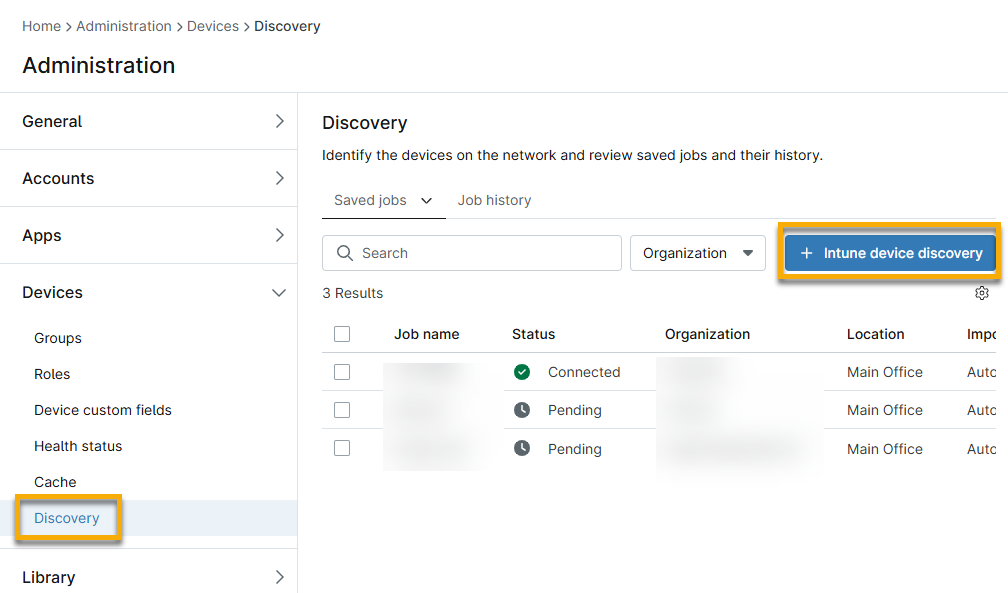Screen dimensions: 1008x593
Task: Select Discovery in the Devices sidebar
Action: click(67, 518)
